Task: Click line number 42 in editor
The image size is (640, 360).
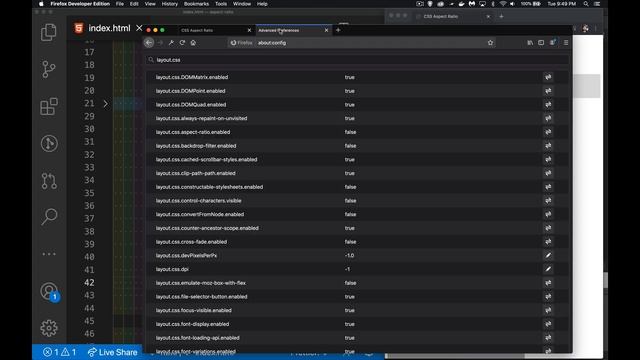Action: [89, 282]
